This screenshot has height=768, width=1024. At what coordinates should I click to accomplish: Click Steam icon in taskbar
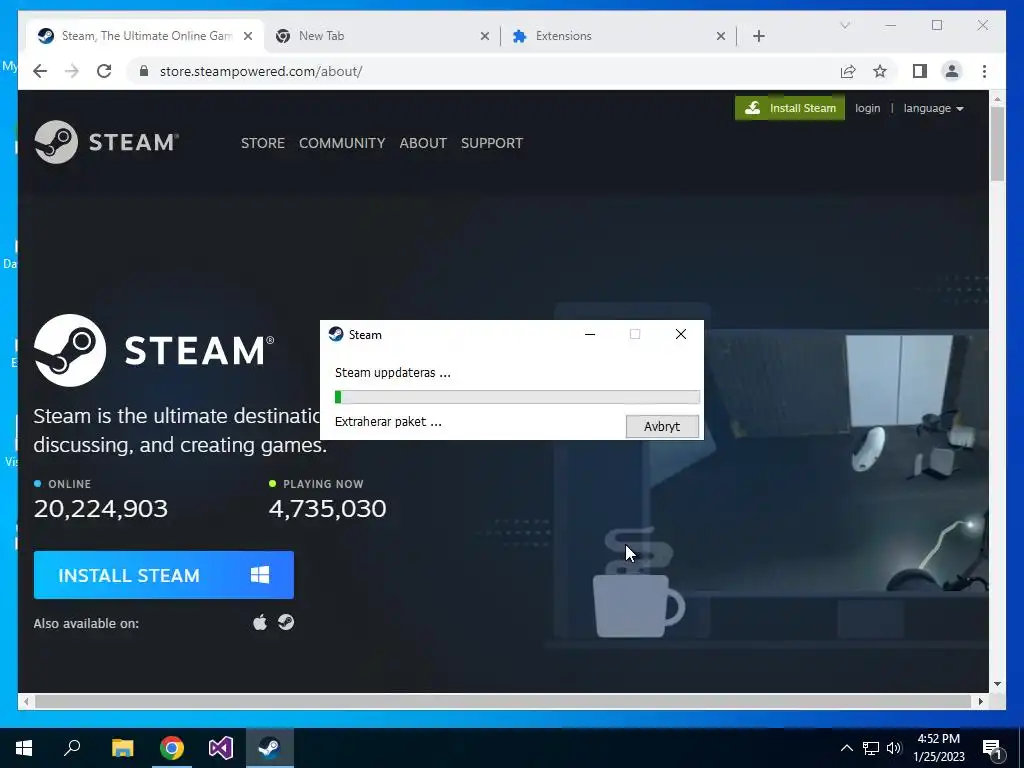pyautogui.click(x=270, y=748)
